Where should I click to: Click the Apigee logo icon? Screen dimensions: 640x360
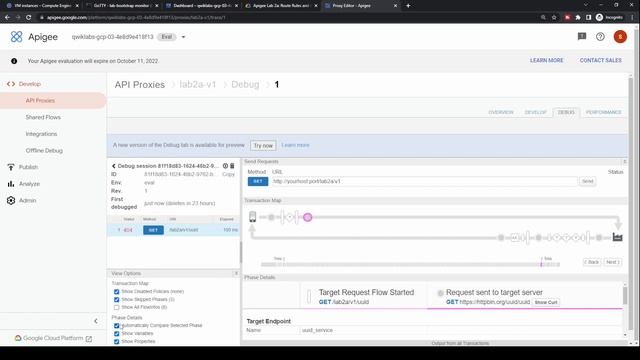[16, 37]
